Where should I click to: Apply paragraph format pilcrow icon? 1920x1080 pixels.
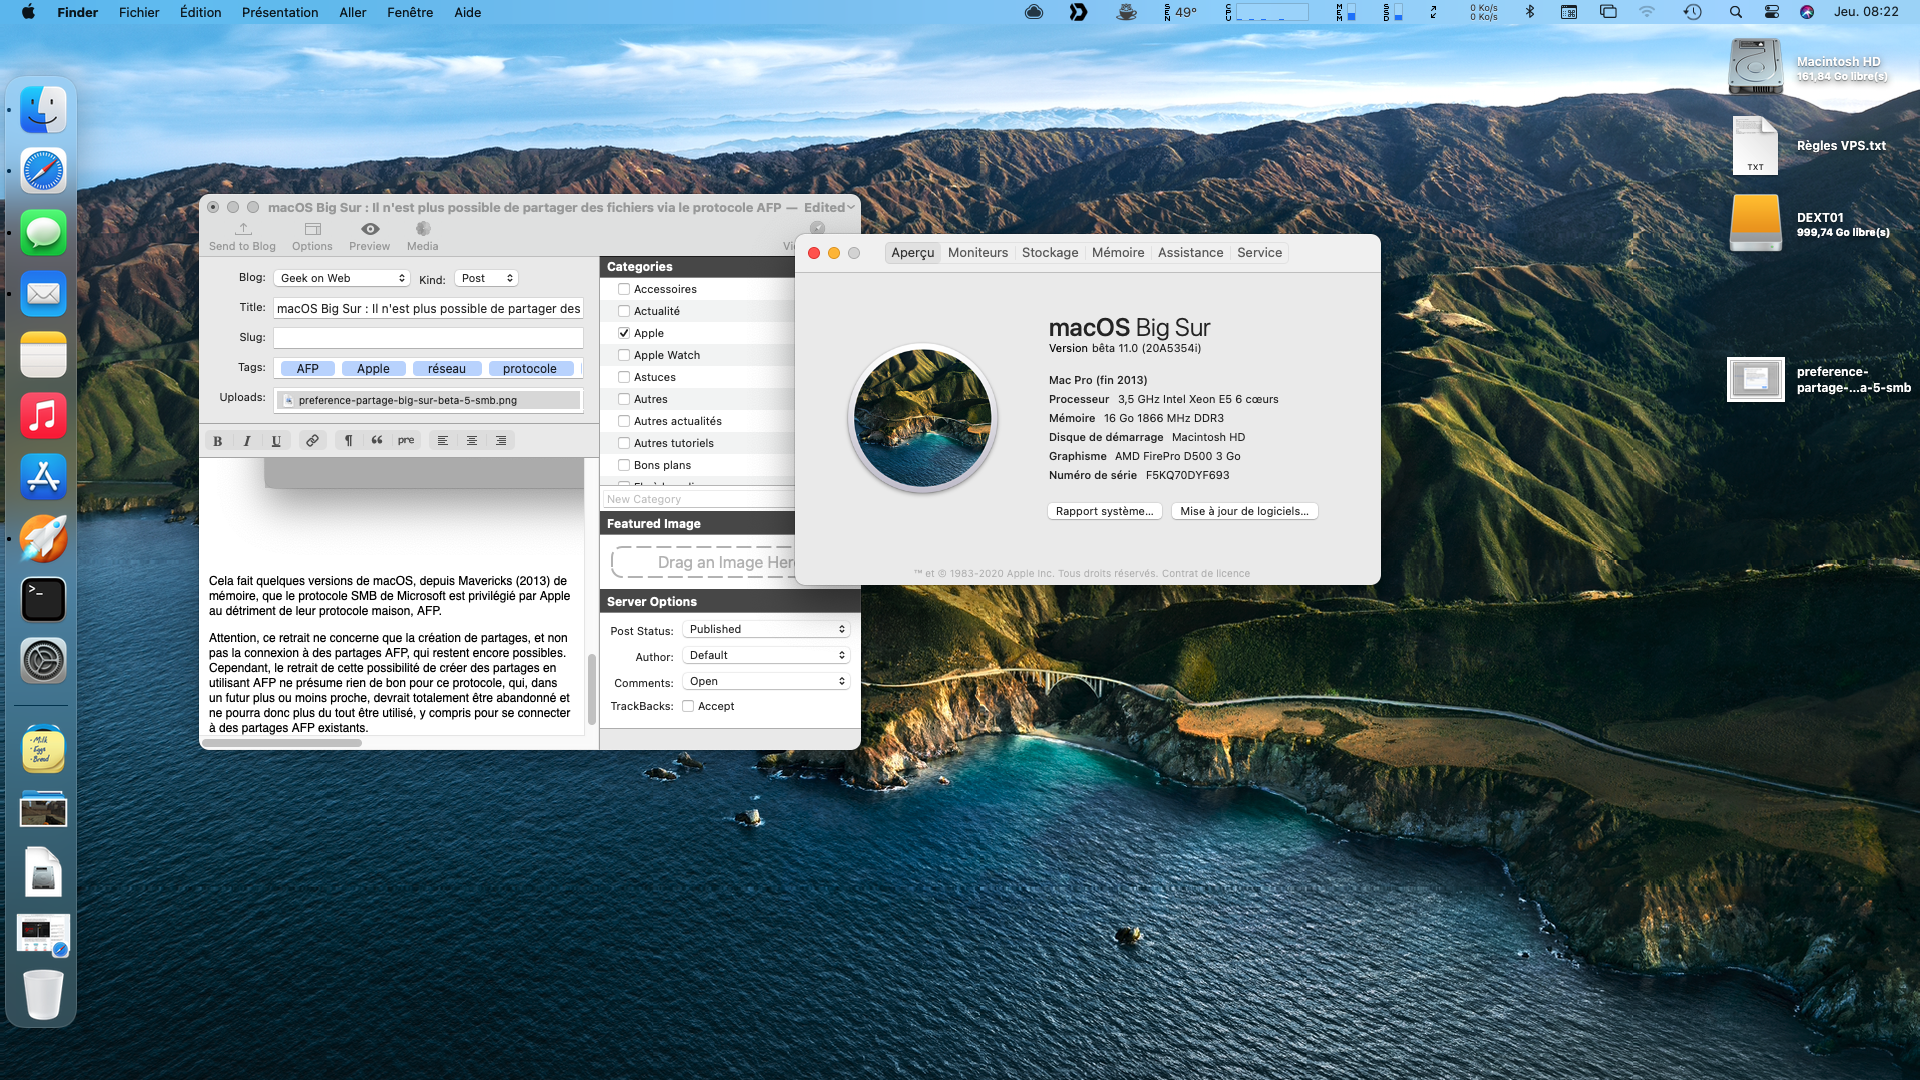348,440
